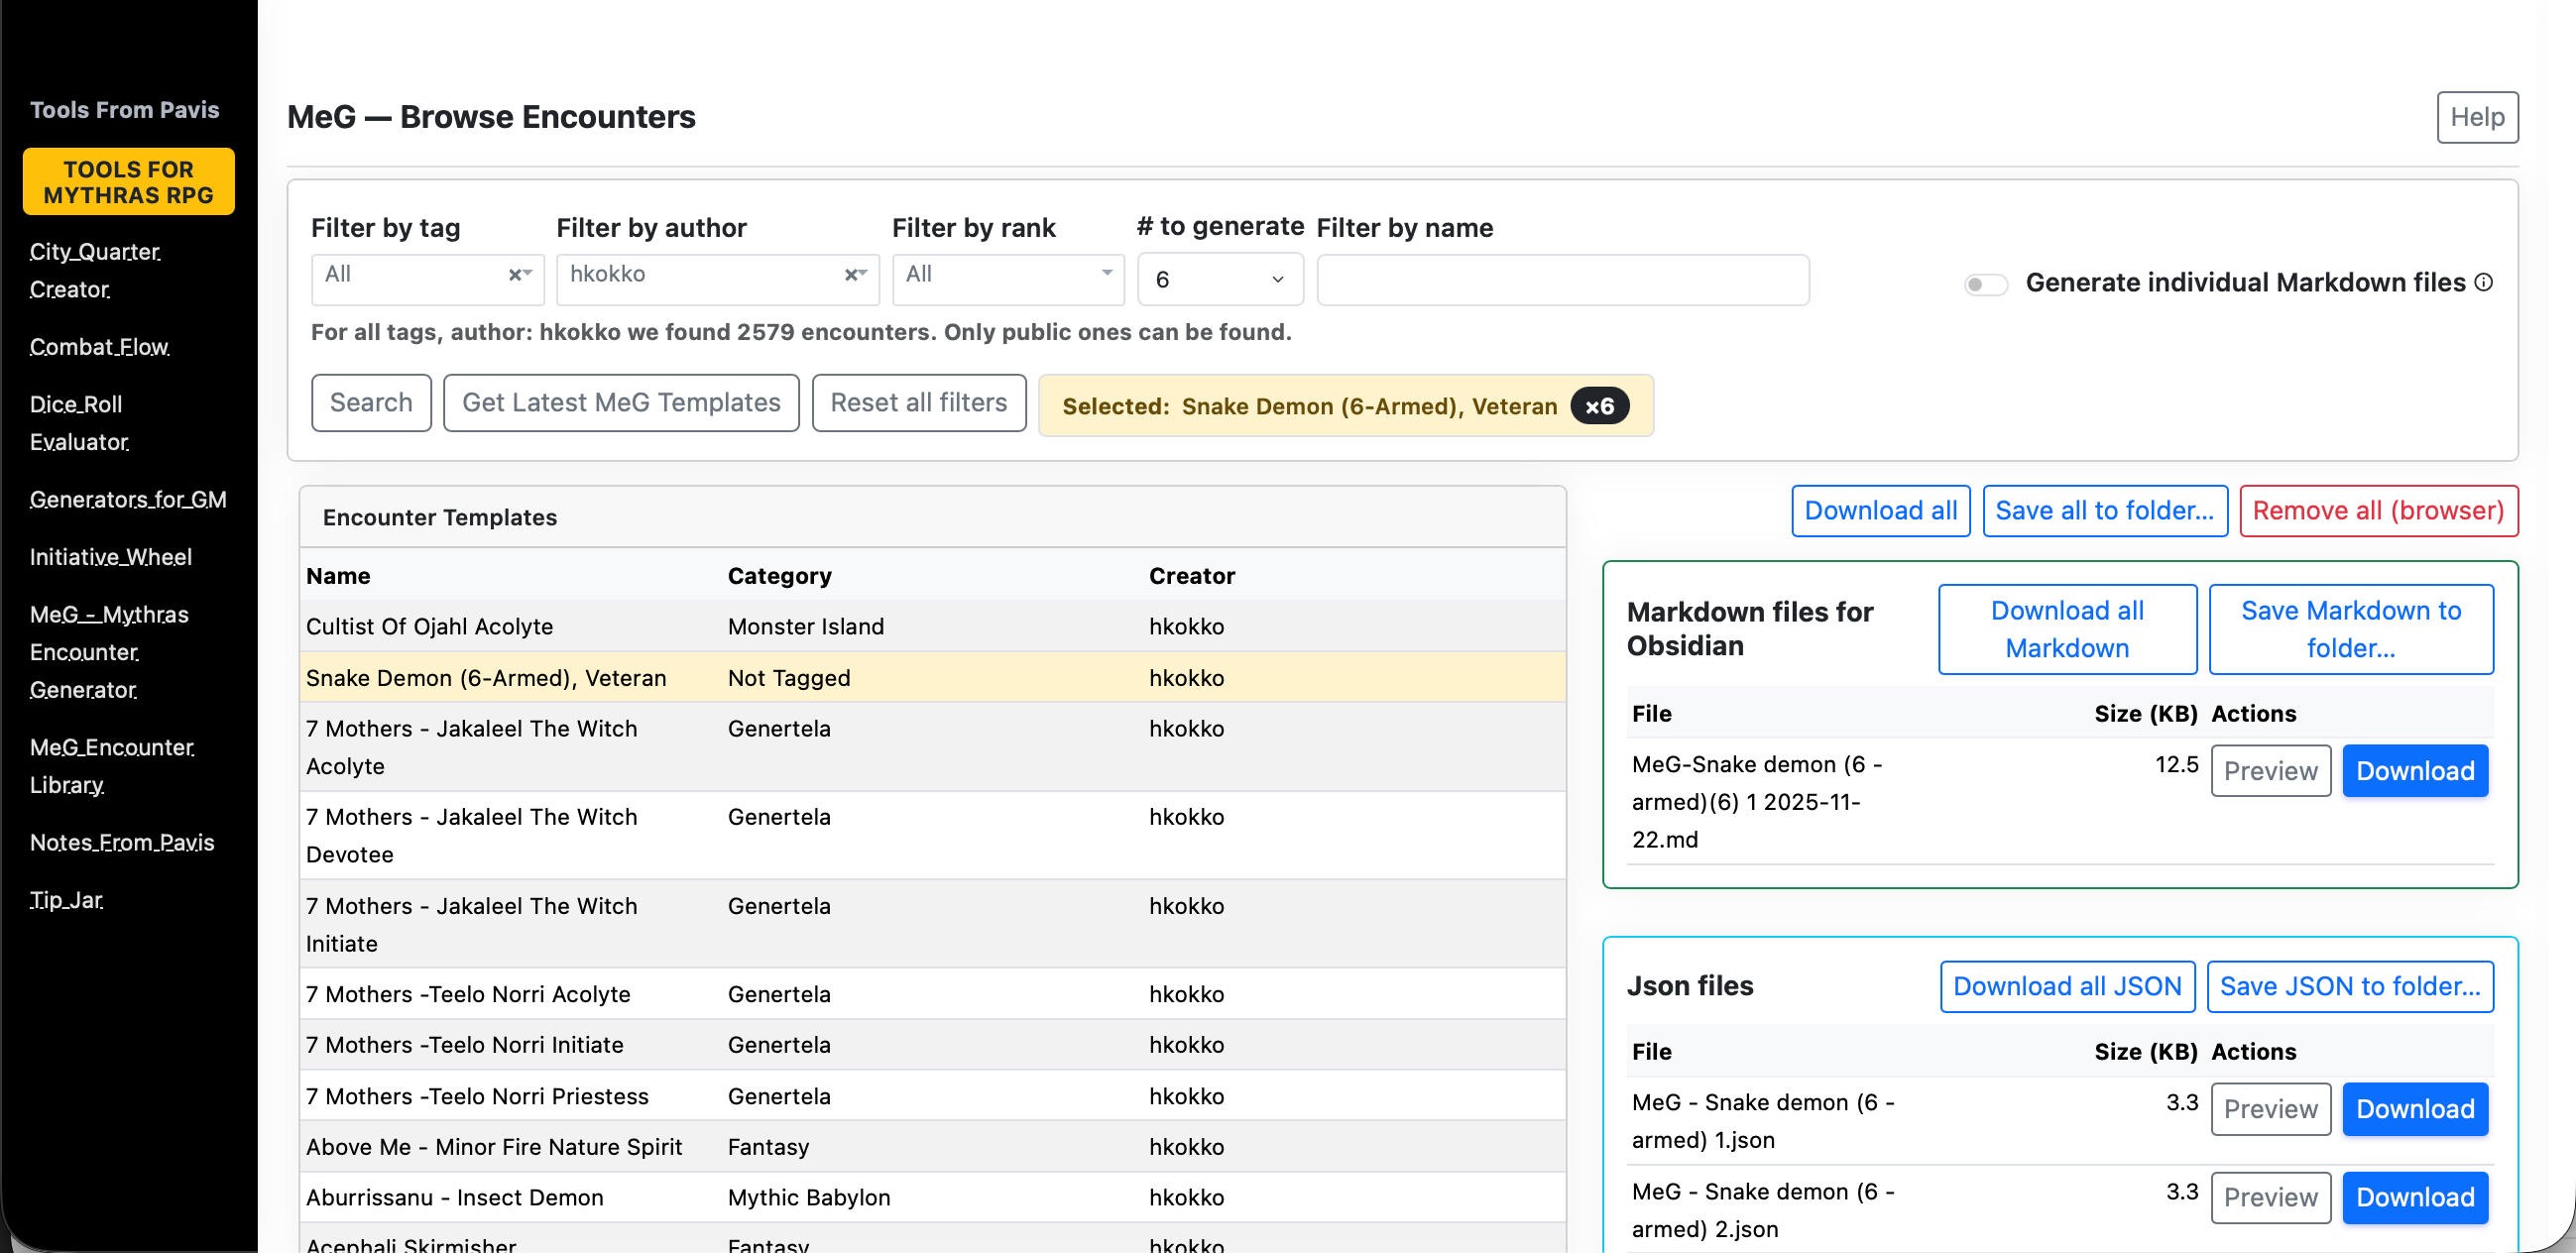Open the Filter by tag dropdown arrow
Viewport: 2576px width, 1253px height.
tap(528, 273)
